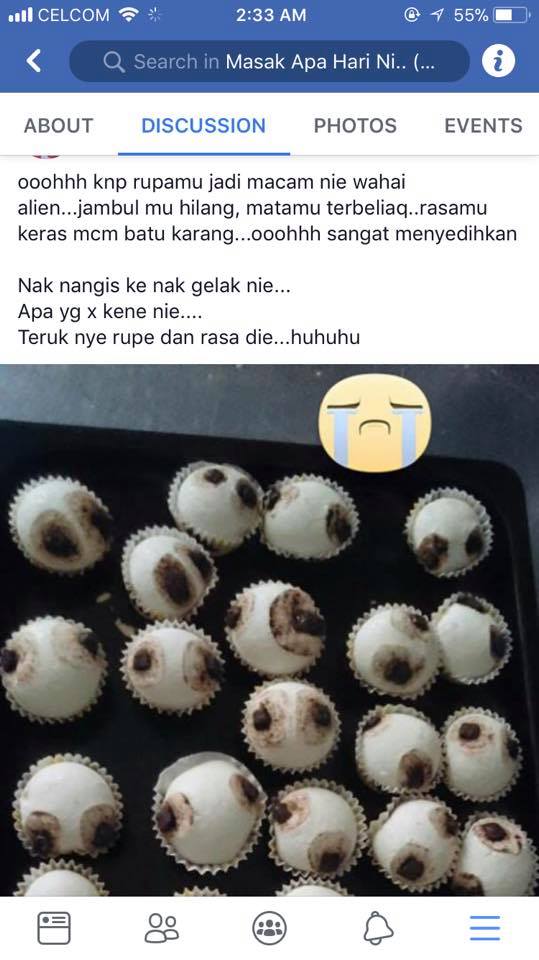Open the notifications bell icon
The image size is (539, 960).
[x=378, y=928]
